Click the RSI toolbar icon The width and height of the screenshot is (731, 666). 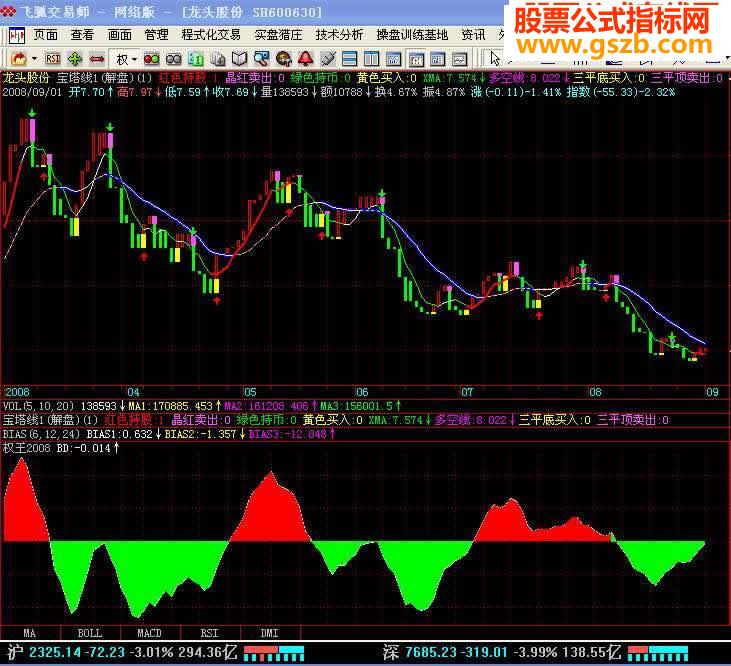[x=53, y=59]
